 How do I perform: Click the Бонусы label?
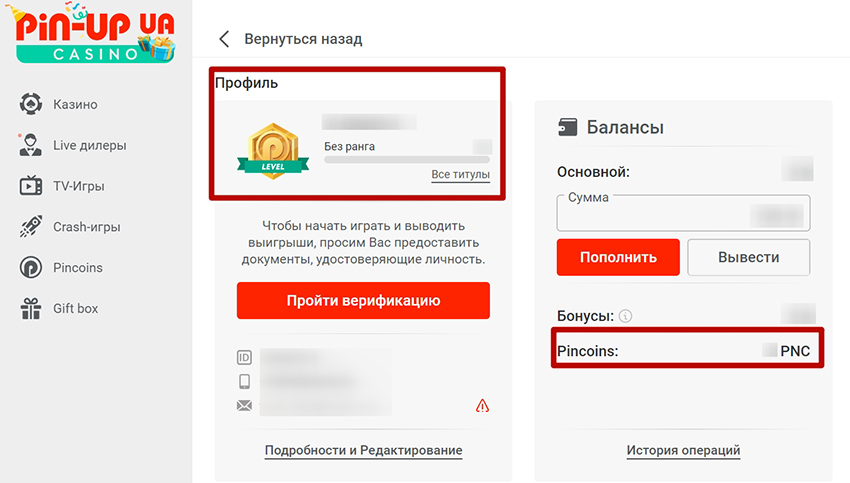(585, 315)
